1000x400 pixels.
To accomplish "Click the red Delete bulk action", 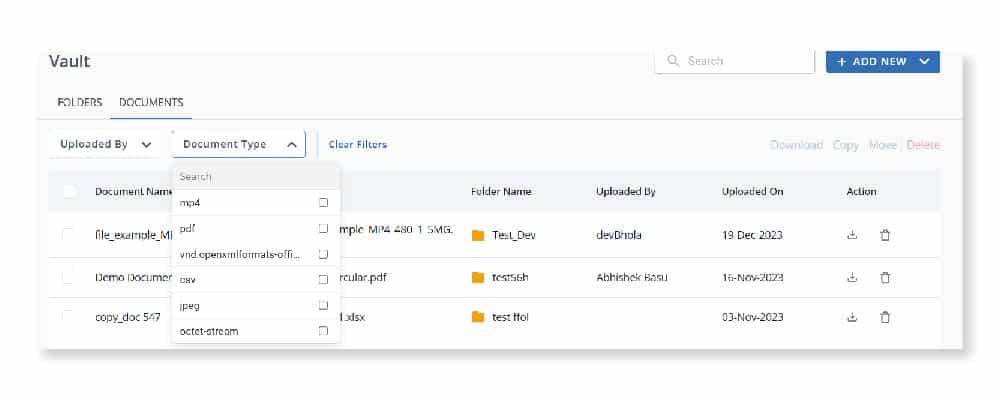I will 923,145.
